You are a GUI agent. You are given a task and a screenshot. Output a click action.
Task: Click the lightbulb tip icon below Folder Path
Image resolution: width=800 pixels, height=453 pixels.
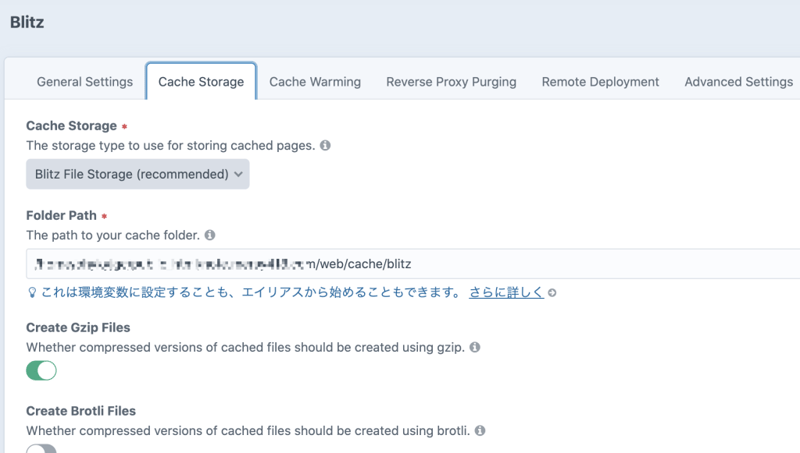click(32, 293)
